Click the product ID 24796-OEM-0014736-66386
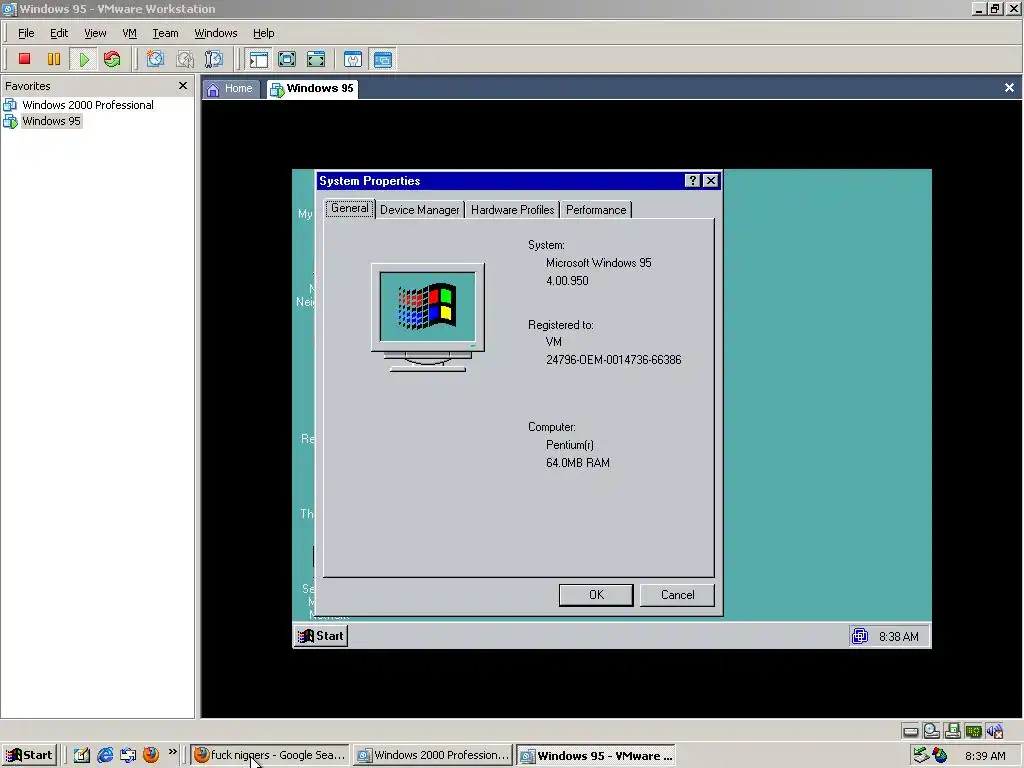 point(613,360)
